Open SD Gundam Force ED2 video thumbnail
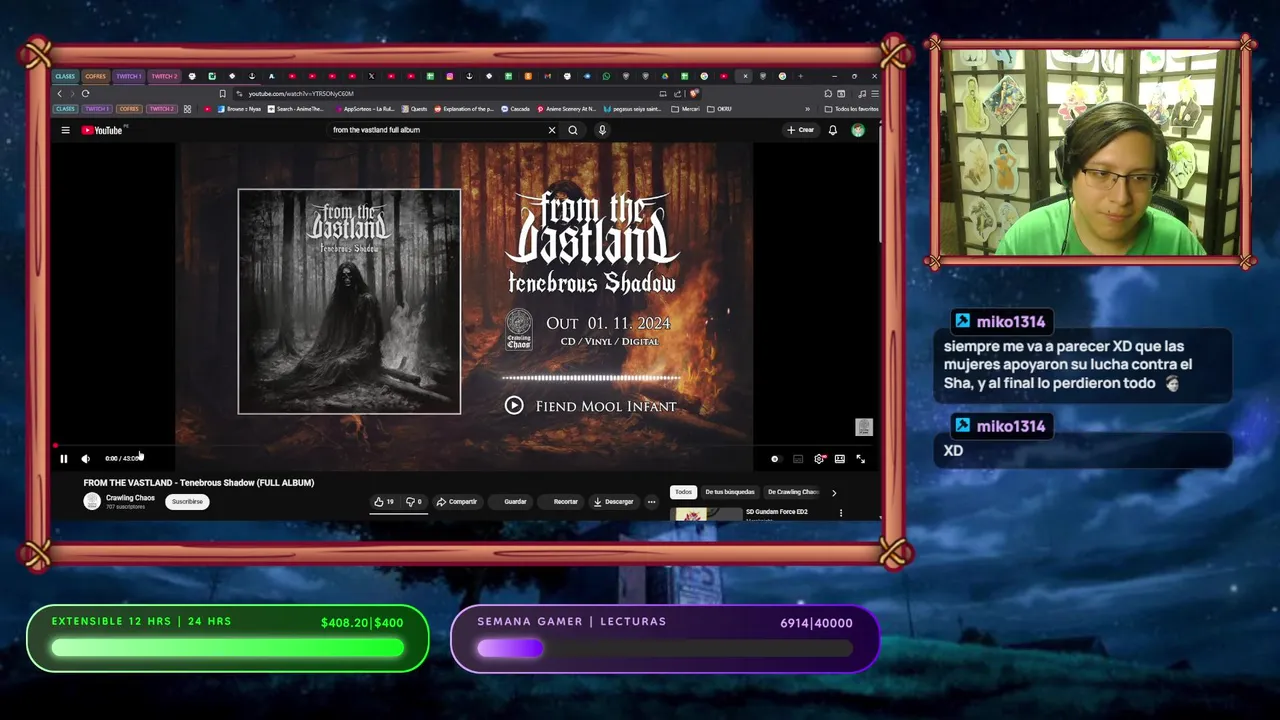 pos(706,514)
